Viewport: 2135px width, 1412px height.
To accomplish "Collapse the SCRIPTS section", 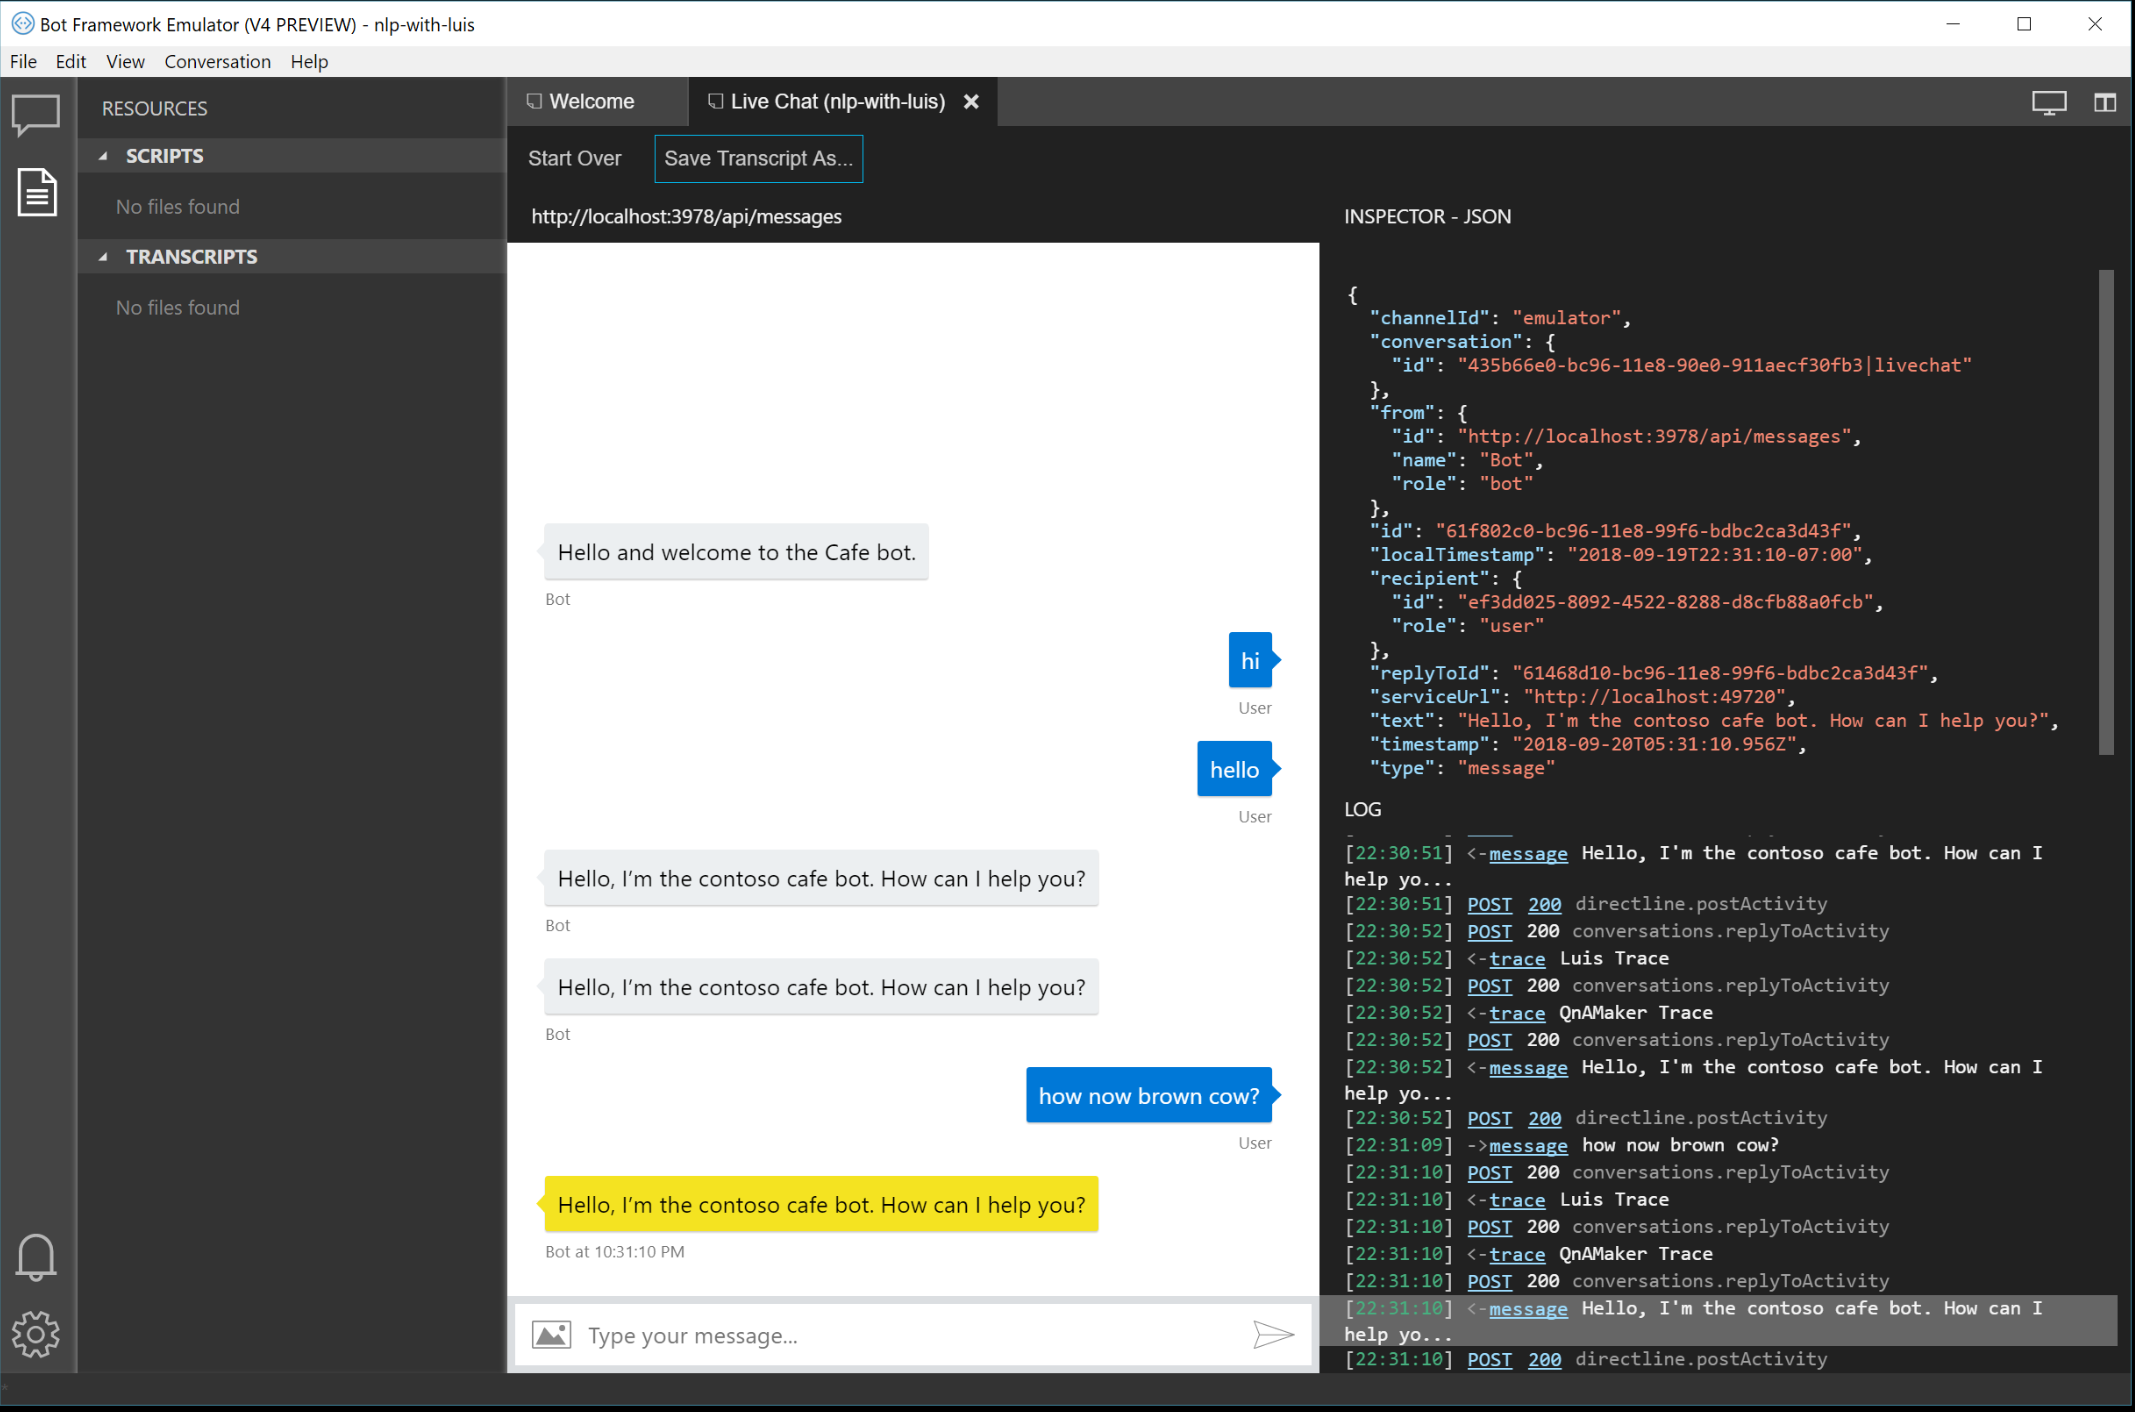I will 103,156.
